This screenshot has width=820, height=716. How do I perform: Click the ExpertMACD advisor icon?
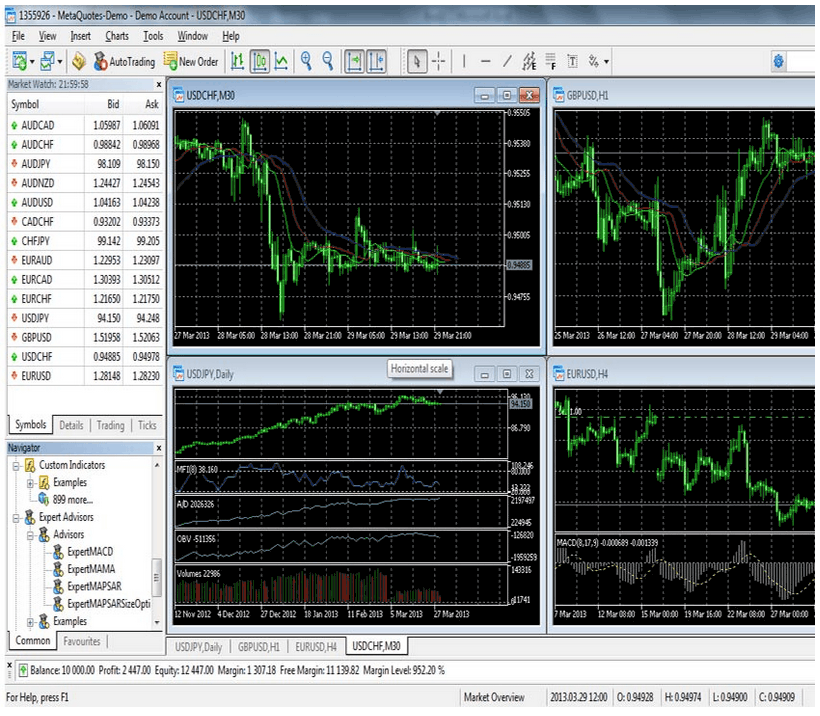click(58, 552)
